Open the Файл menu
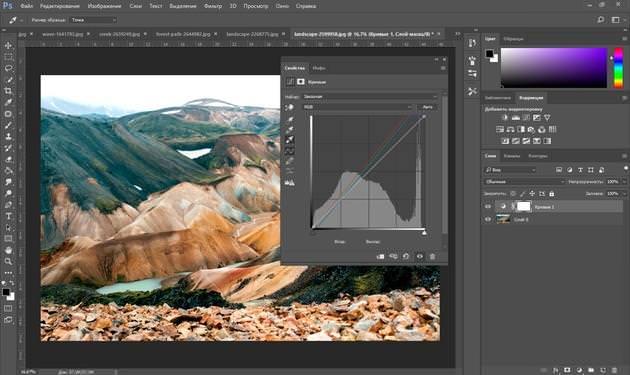Viewport: 630px width, 375px height. pyautogui.click(x=27, y=6)
